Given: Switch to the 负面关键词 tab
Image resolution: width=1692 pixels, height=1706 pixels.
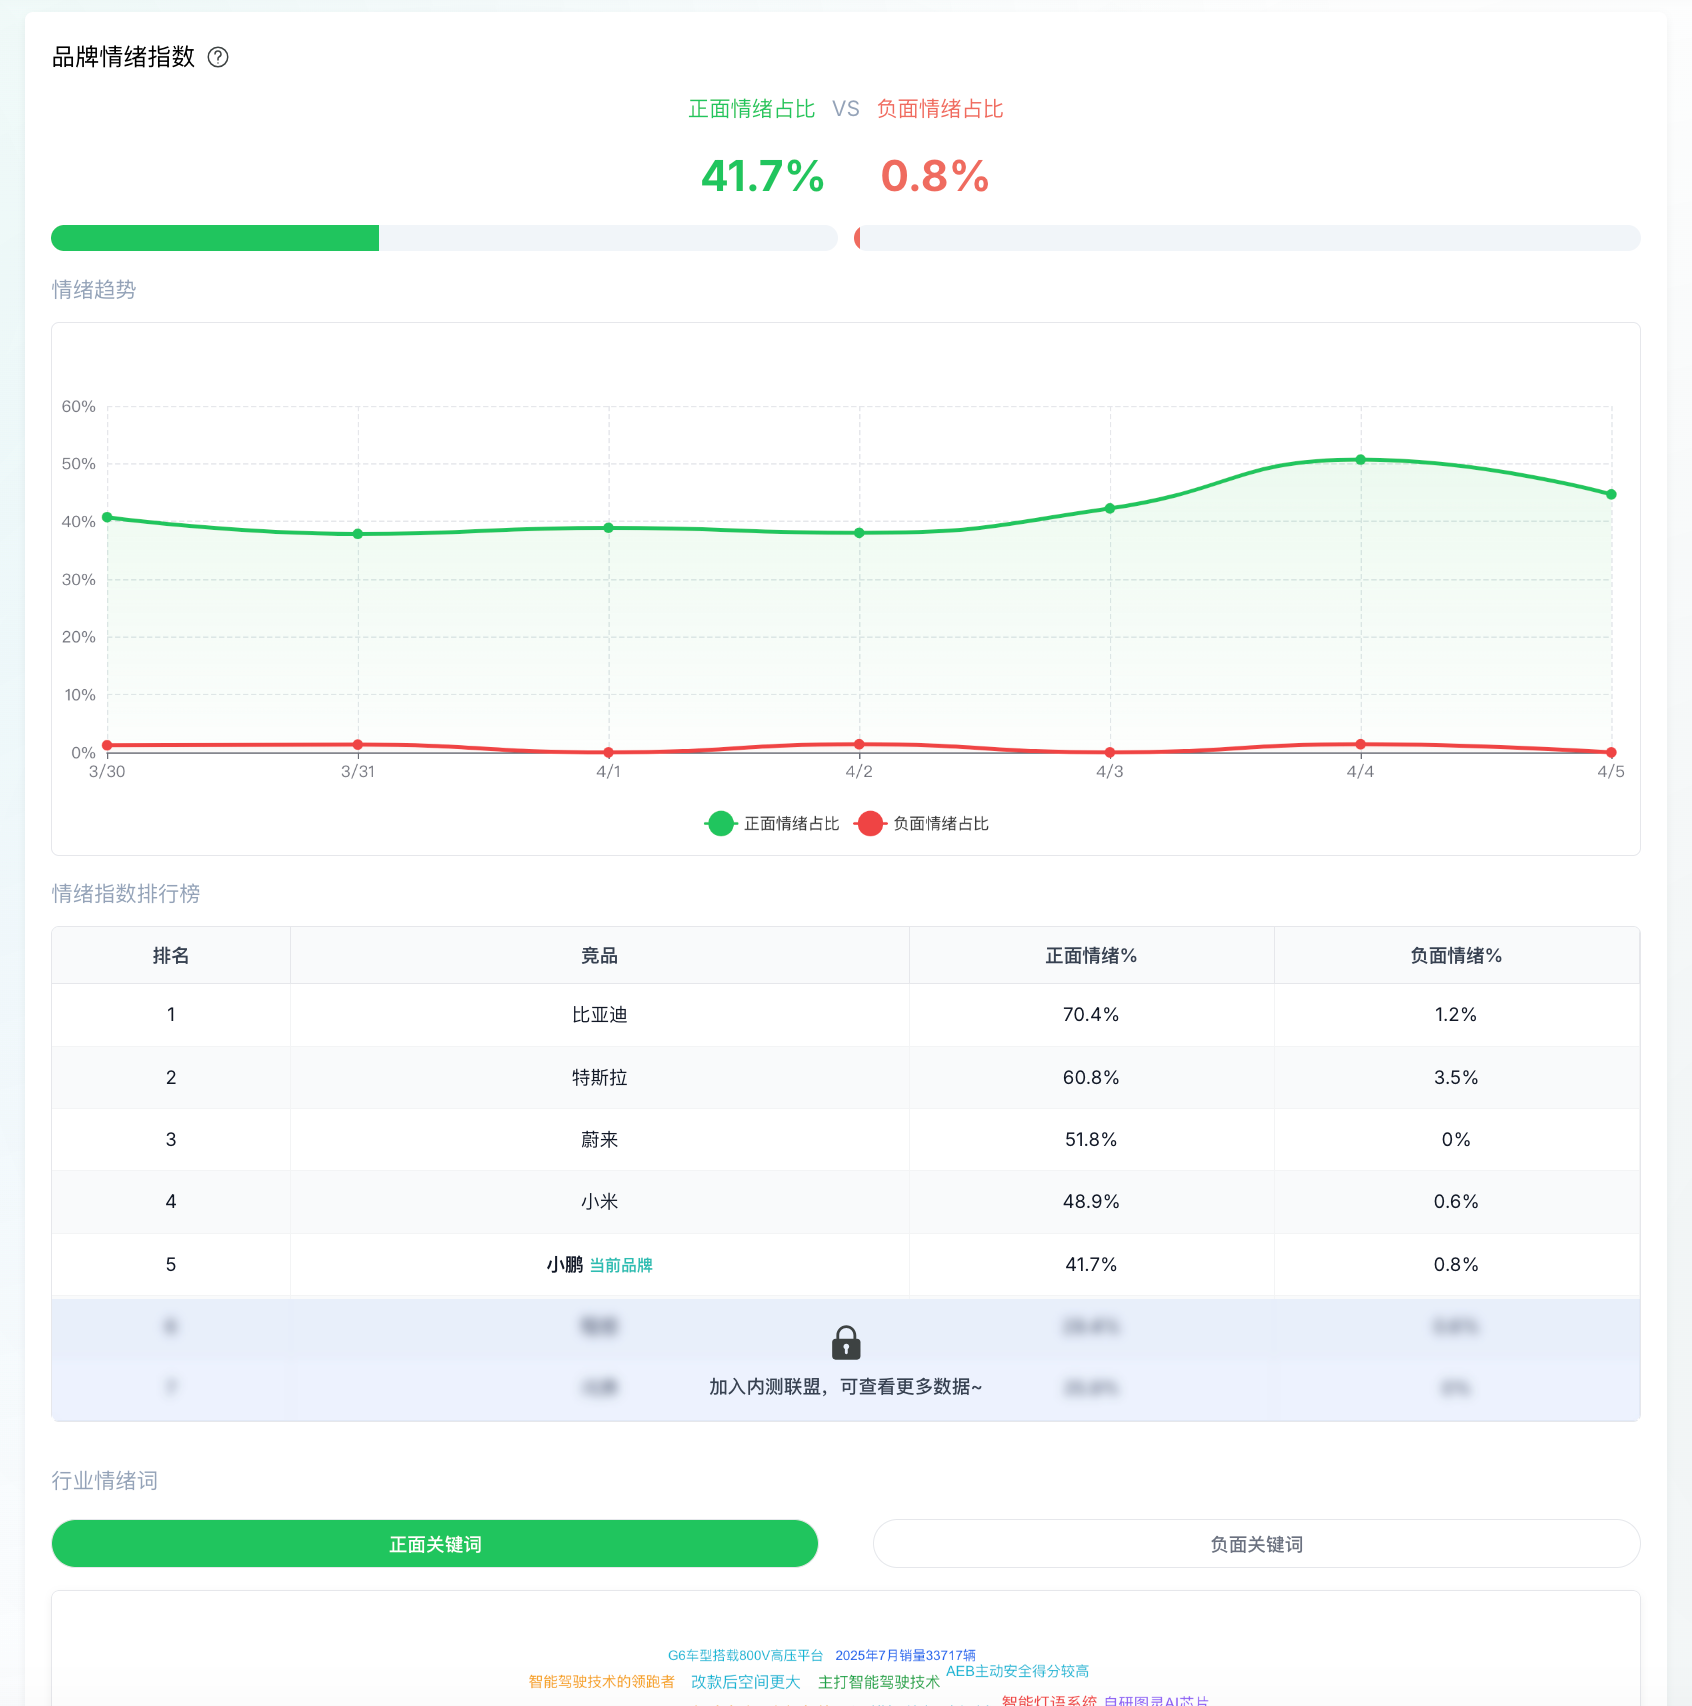Looking at the screenshot, I should click(x=1256, y=1544).
